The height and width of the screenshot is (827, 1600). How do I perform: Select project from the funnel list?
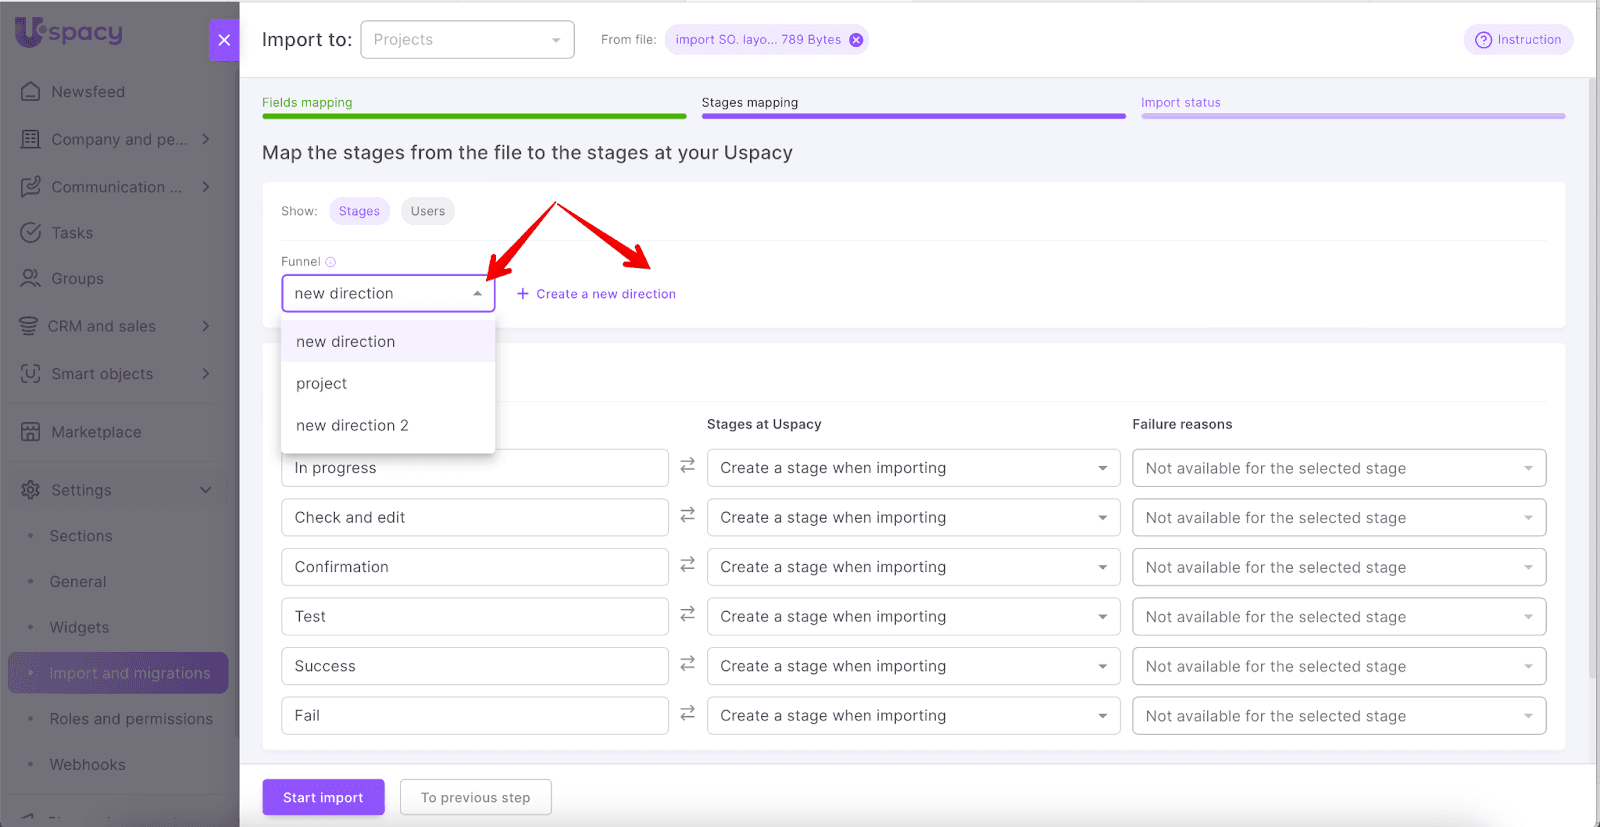click(x=322, y=384)
